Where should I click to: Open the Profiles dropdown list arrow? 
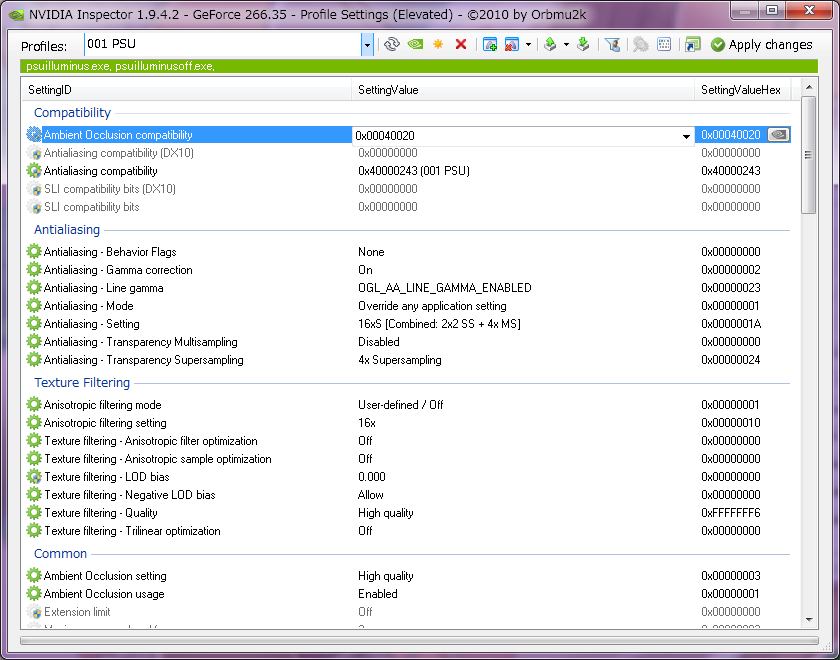click(x=367, y=45)
